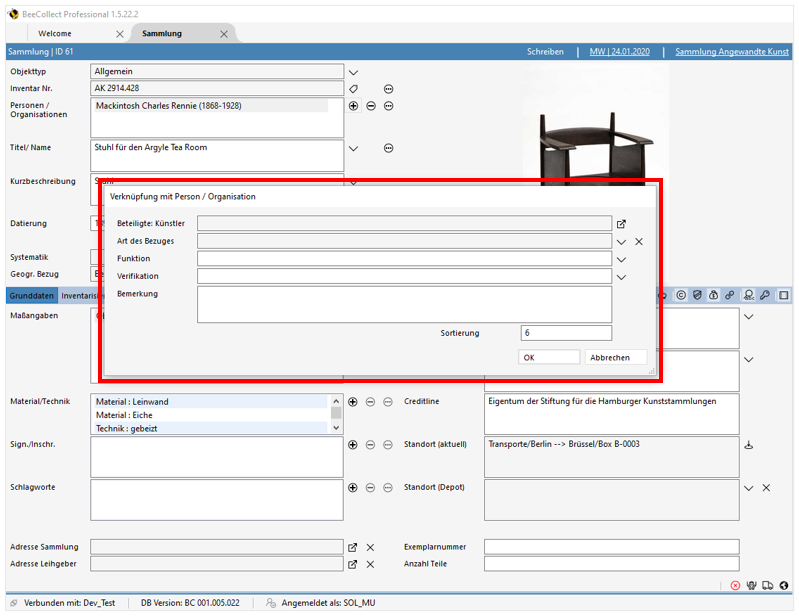799x616 pixels.
Task: Expand the Verifikation dropdown
Action: 621,276
